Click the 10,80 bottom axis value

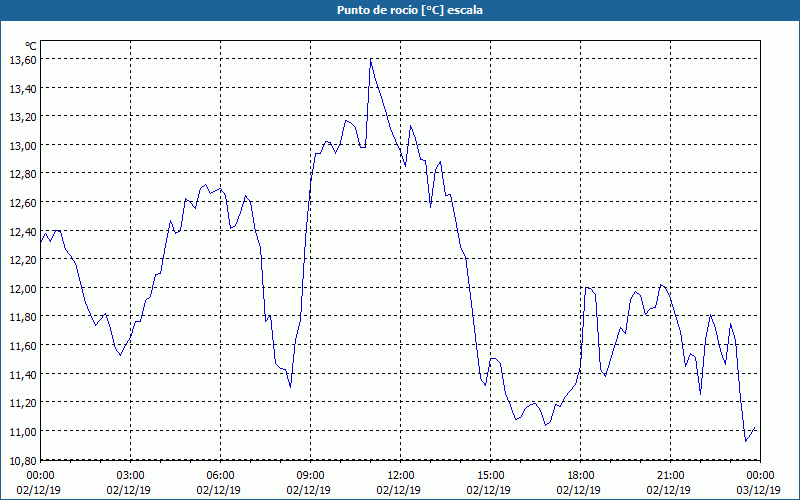[x=23, y=460]
